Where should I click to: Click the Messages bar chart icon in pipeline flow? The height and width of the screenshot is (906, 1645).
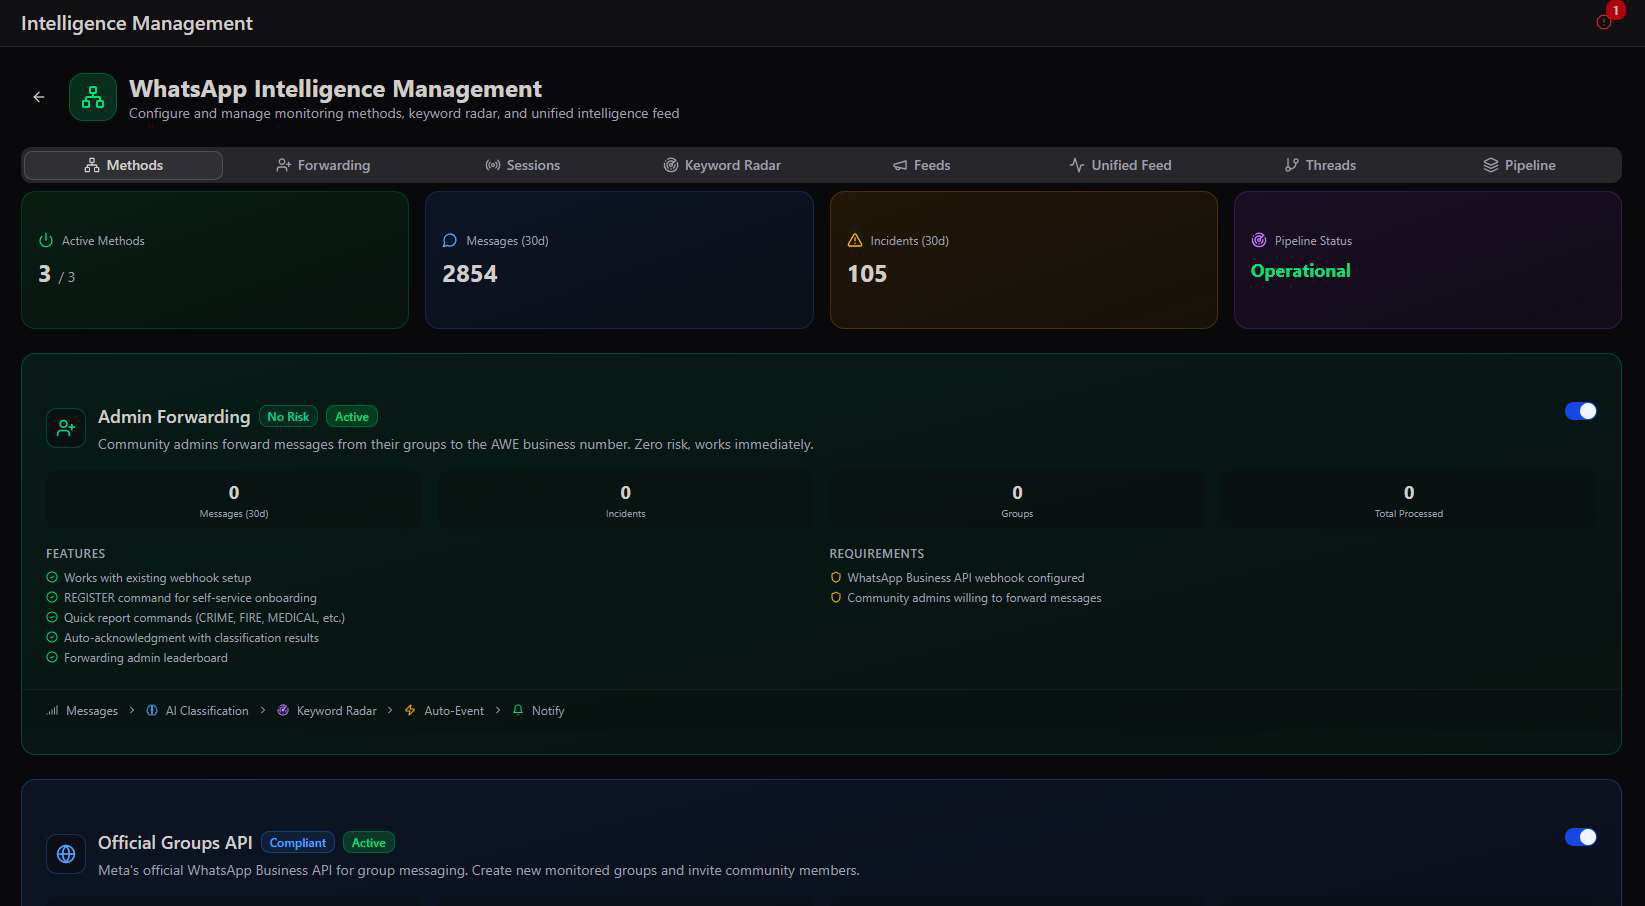[x=52, y=711]
